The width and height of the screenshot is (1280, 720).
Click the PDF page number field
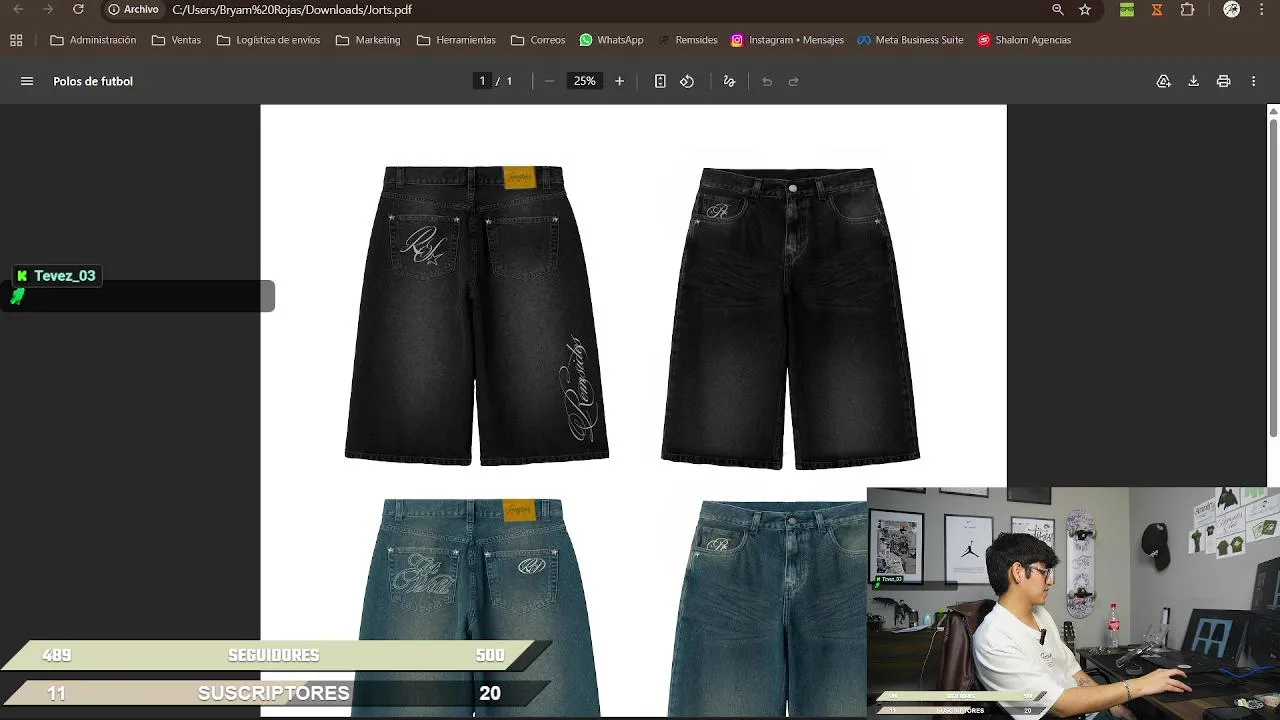[482, 81]
